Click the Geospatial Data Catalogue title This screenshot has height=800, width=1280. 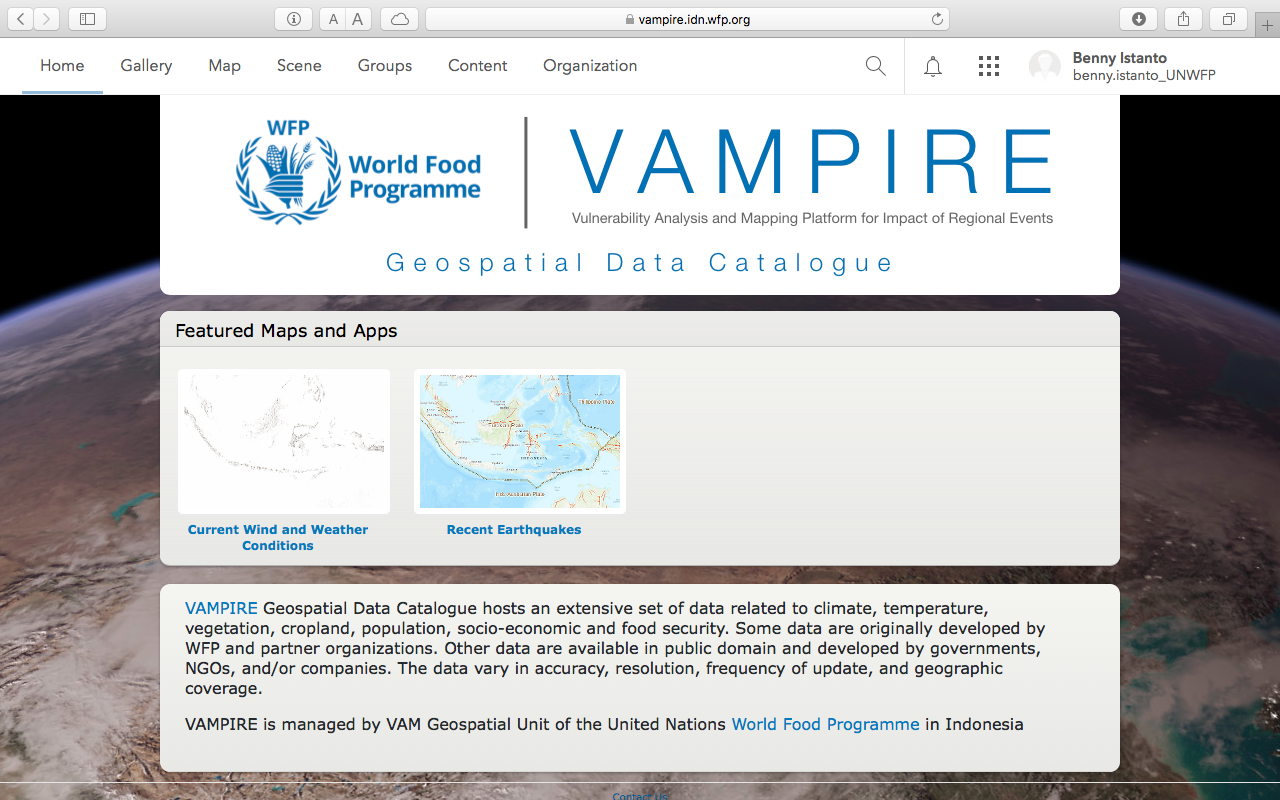640,263
